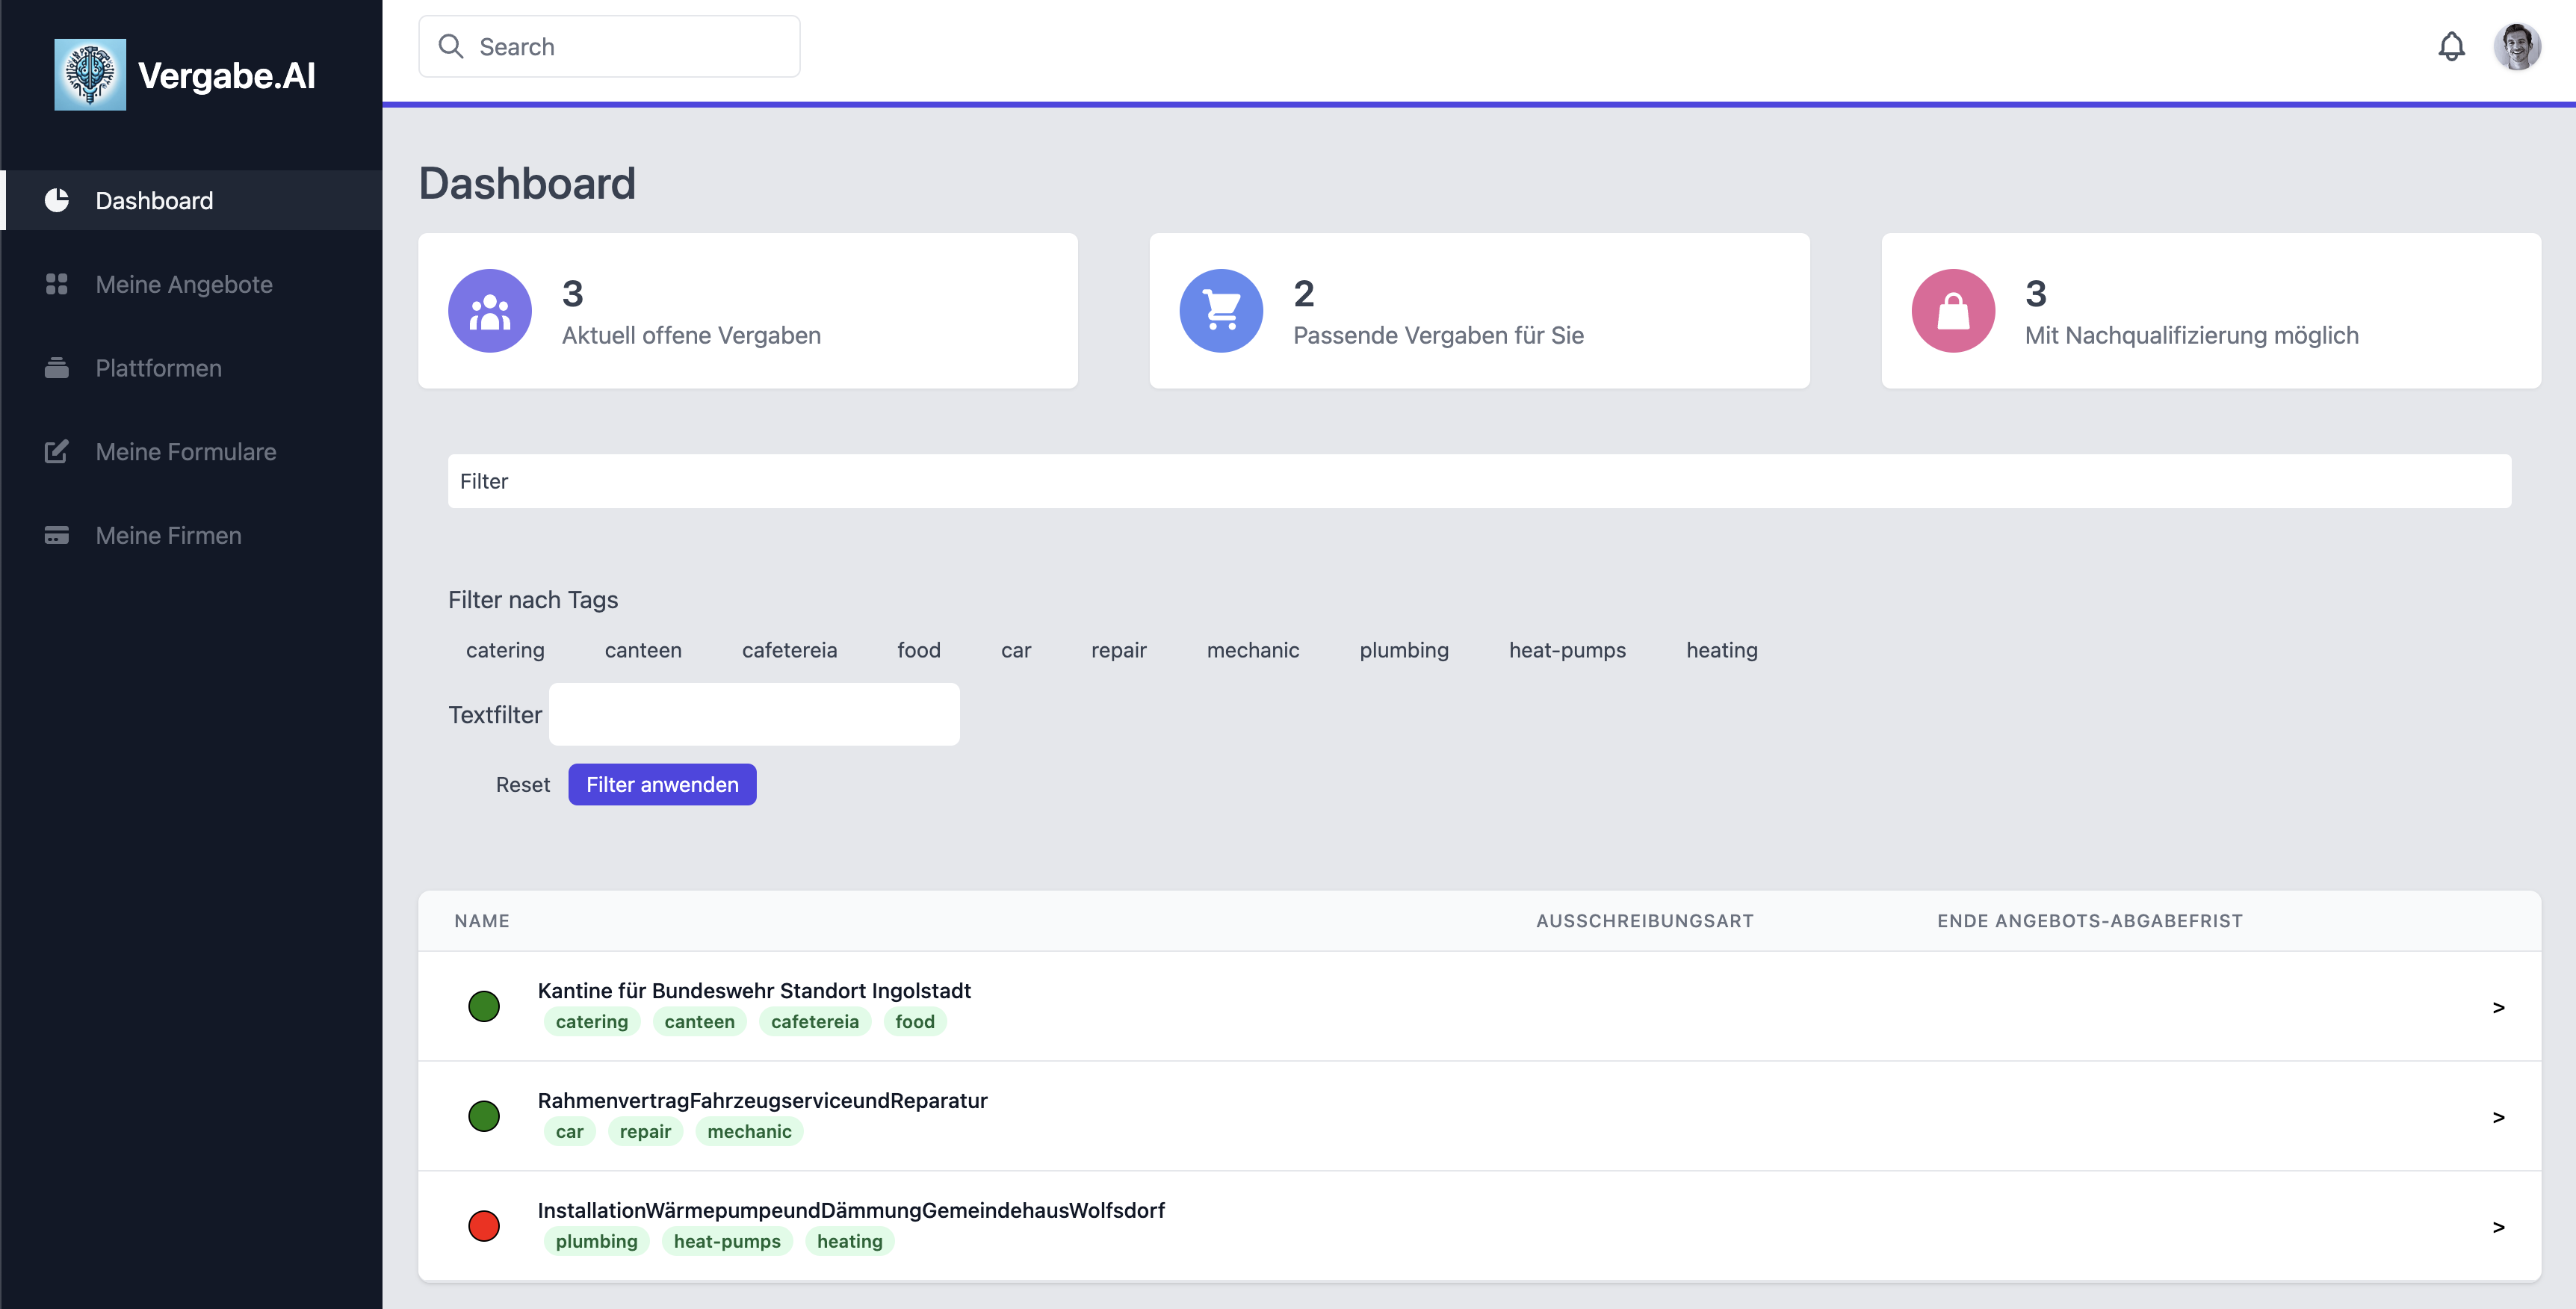Click the pink shopping bag icon
The image size is (2576, 1309).
[x=1953, y=311]
